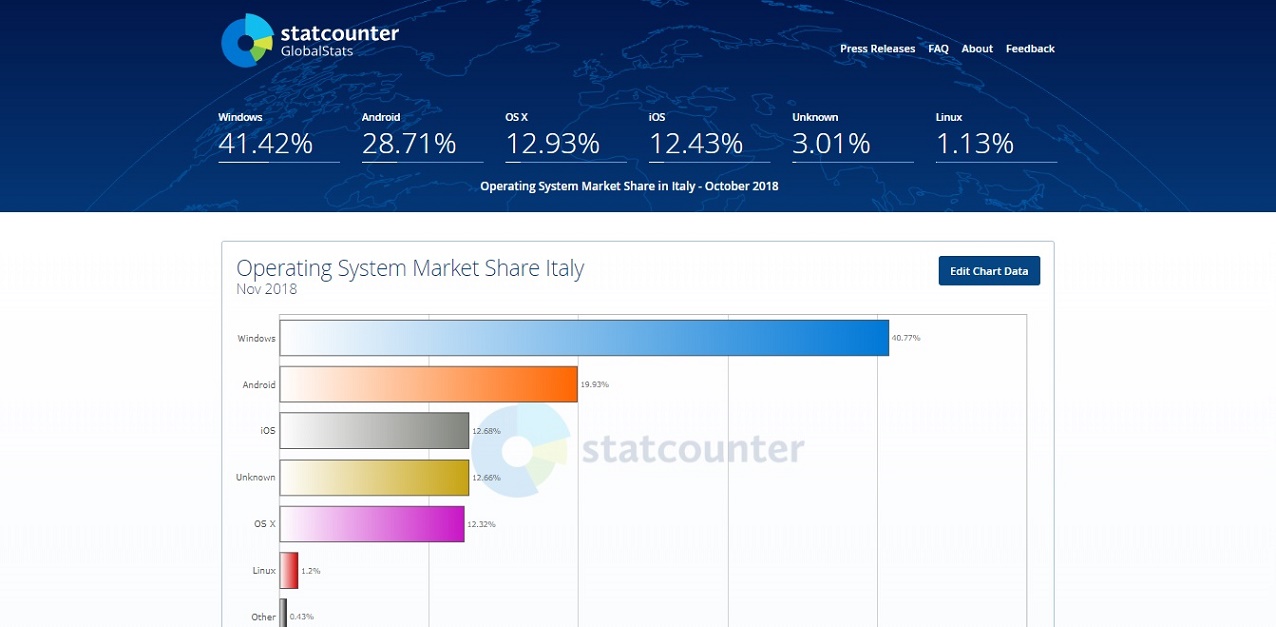Screen dimensions: 1276x627
Task: Select the OS X 12.93% stat
Action: coord(565,136)
